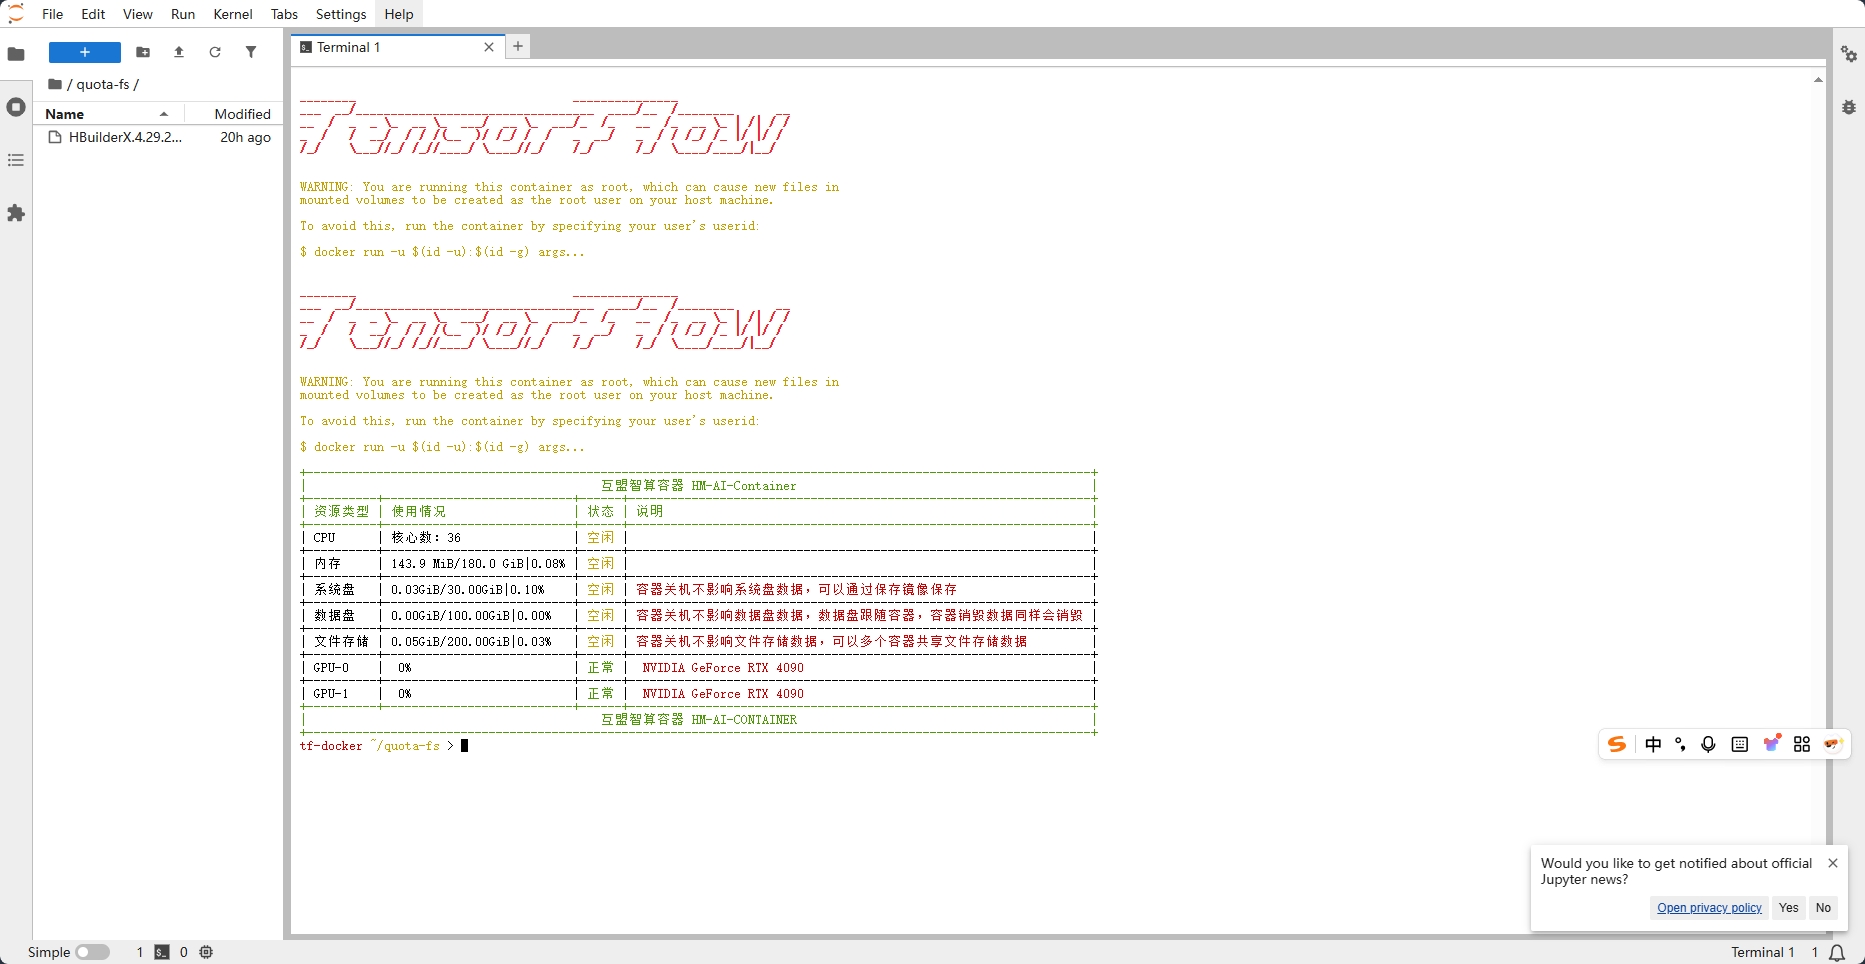The height and width of the screenshot is (964, 1865).
Task: Open the IME soft keyboard icon
Action: tap(1740, 744)
